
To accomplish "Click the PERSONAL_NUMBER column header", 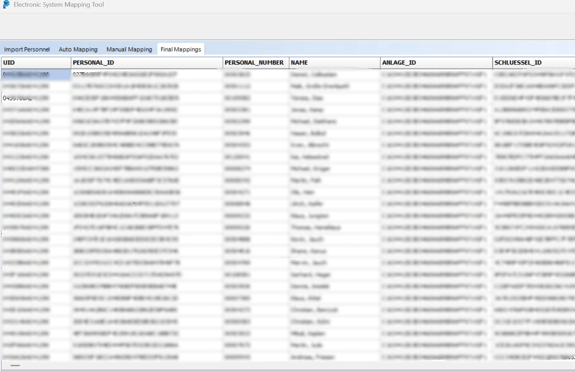I will pos(256,63).
